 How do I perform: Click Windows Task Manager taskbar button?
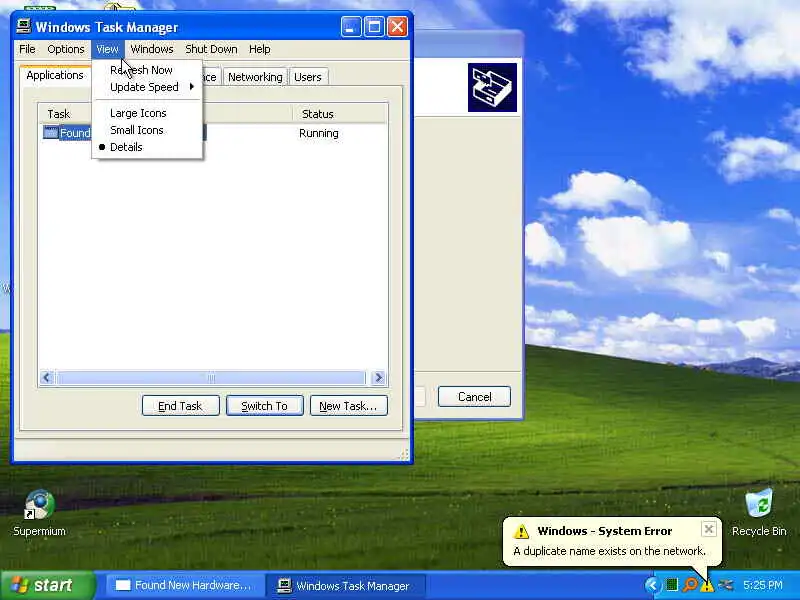[345, 585]
